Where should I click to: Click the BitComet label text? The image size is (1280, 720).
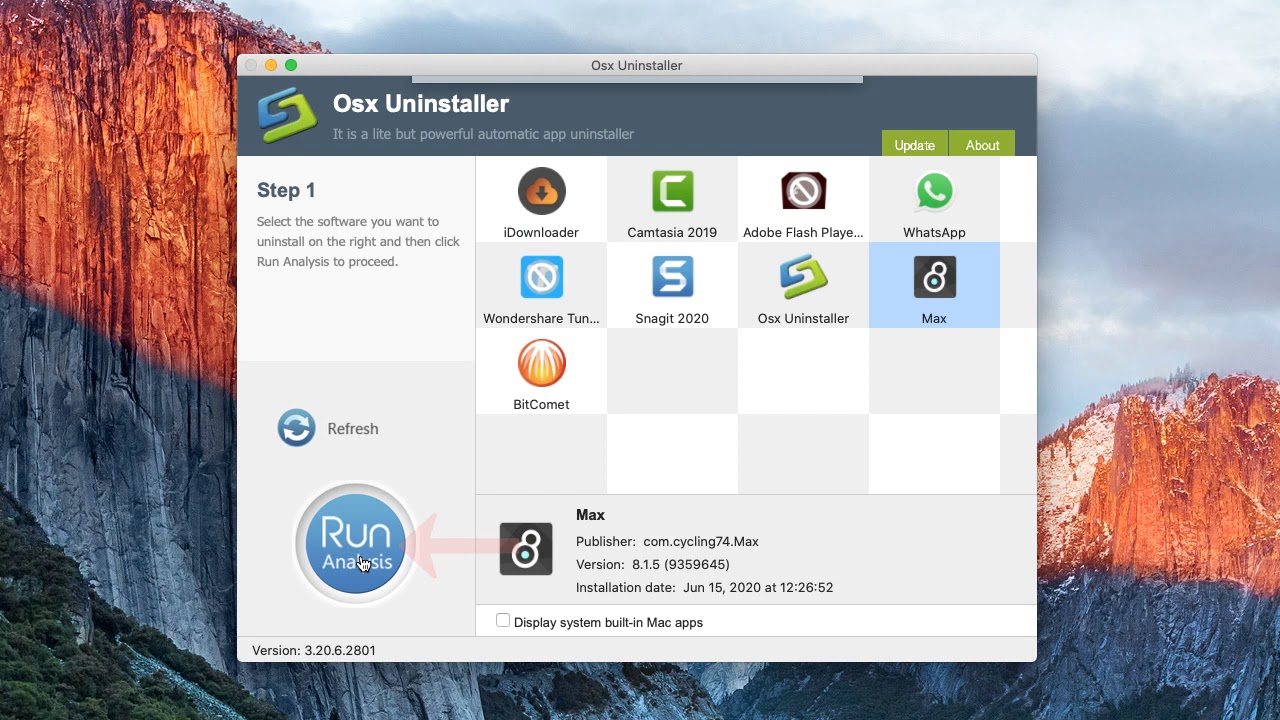coord(541,404)
